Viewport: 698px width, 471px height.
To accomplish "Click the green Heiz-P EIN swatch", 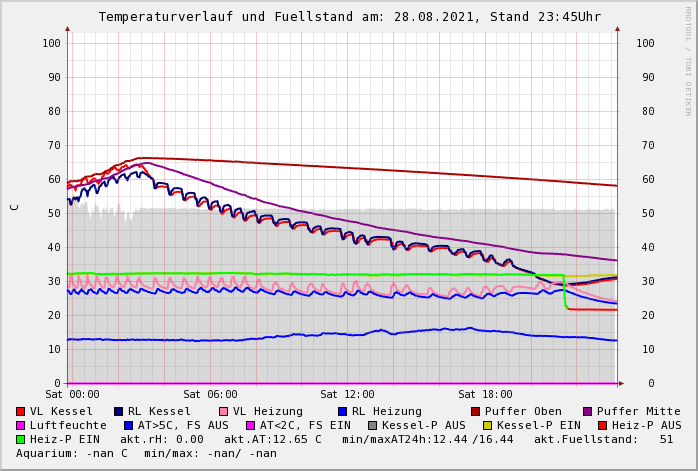I will [20, 439].
